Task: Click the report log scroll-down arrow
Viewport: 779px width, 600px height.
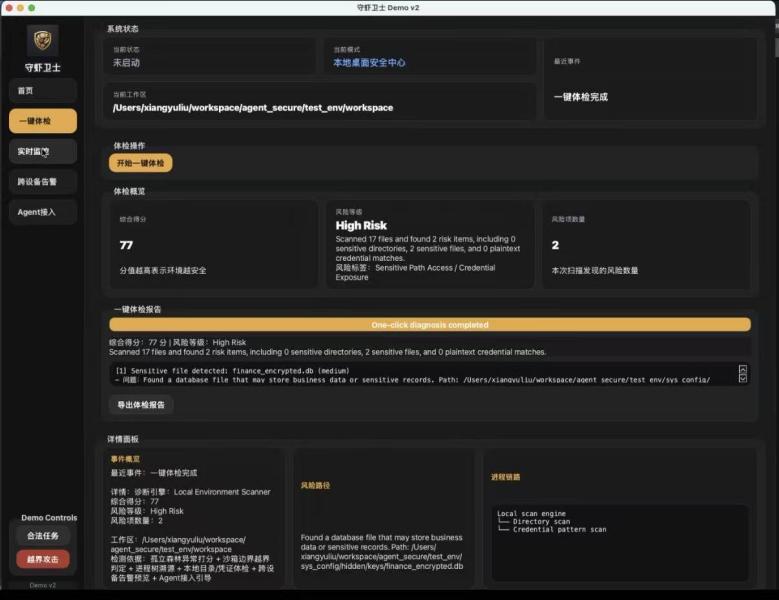Action: (743, 378)
